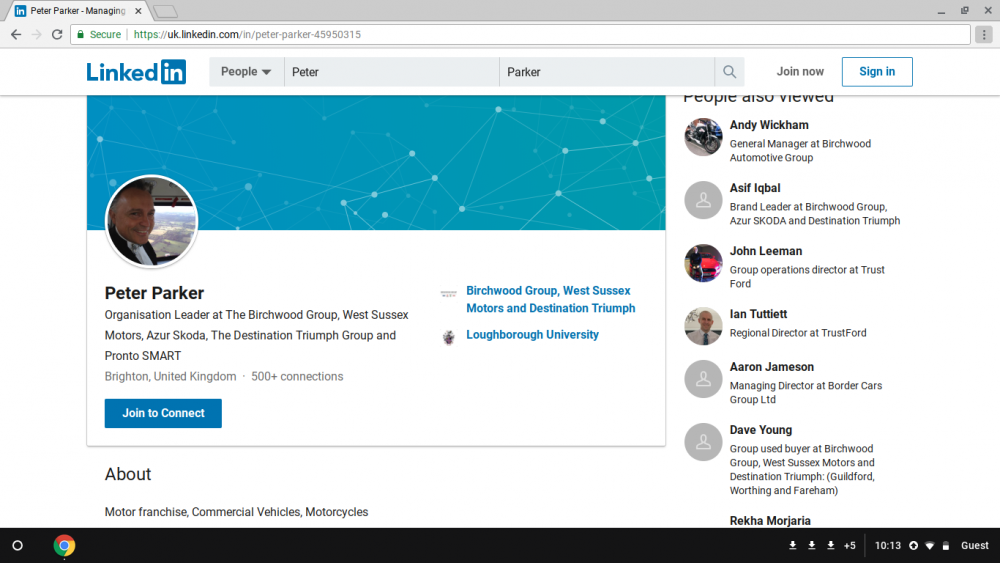Go back with browser back arrow
This screenshot has height=563, width=1000.
point(16,34)
